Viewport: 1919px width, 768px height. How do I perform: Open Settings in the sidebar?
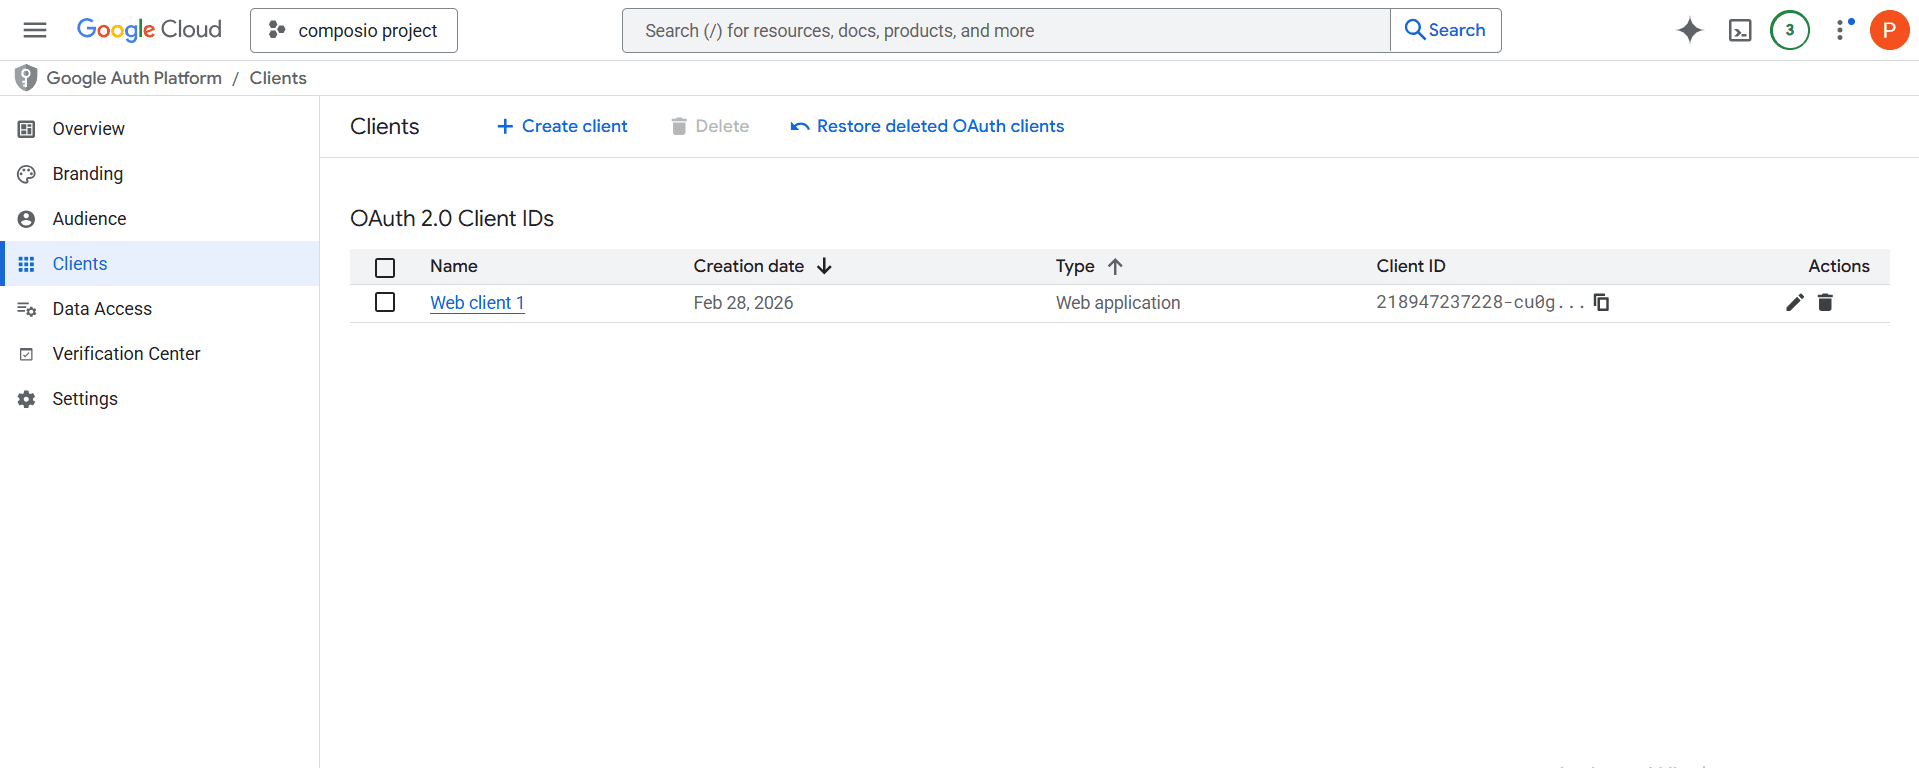pos(160,399)
